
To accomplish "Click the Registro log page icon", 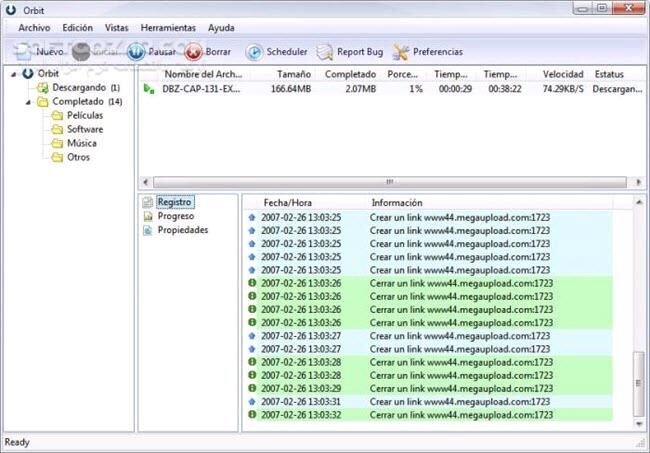I will [148, 203].
